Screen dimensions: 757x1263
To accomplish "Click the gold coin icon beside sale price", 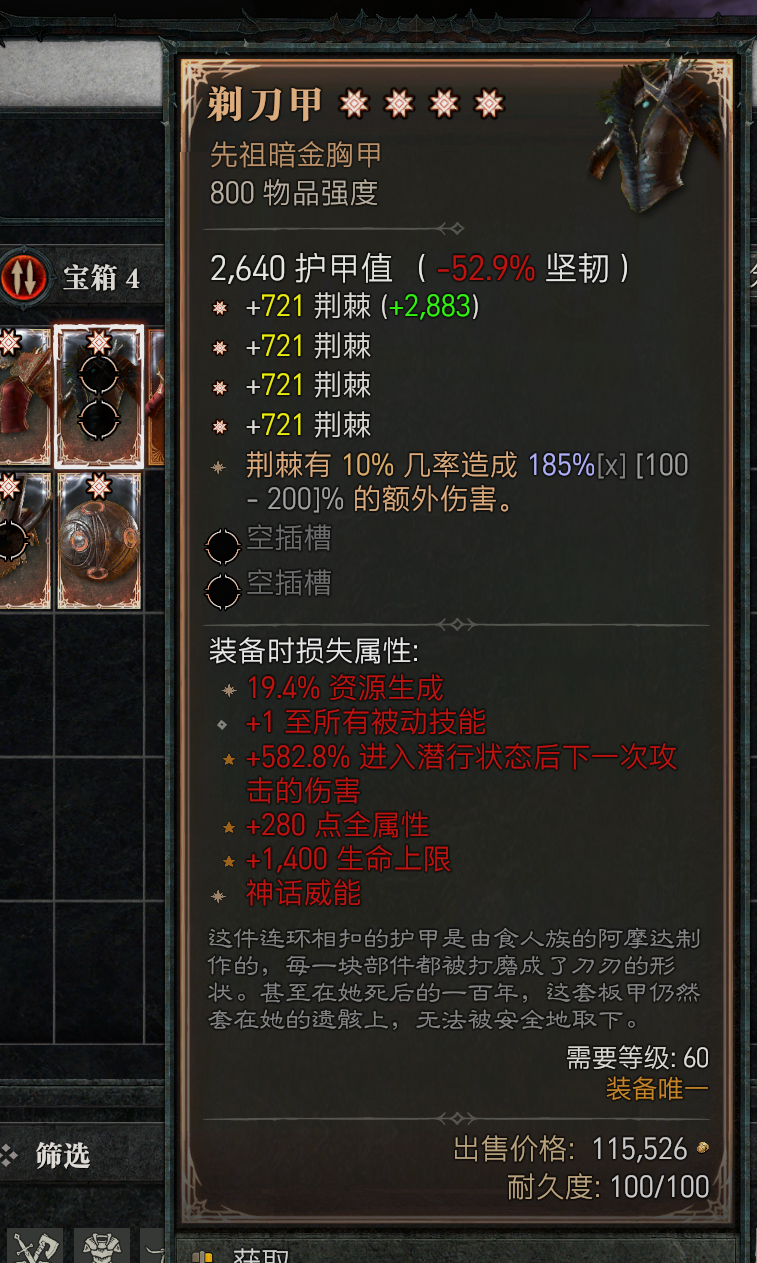I will pyautogui.click(x=703, y=1148).
